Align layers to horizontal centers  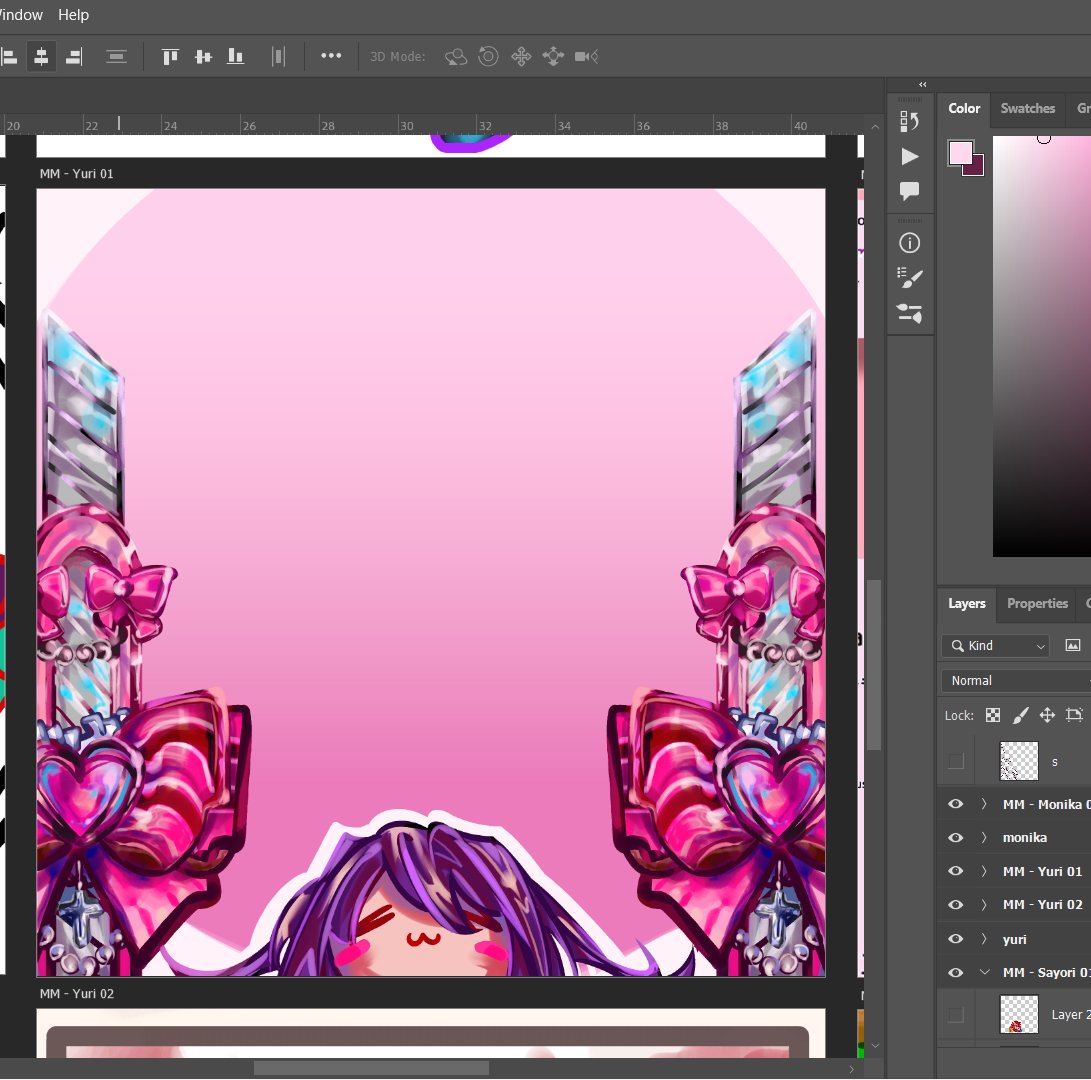41,56
